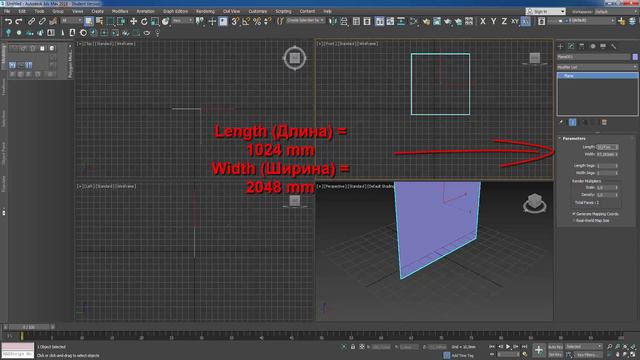Open the Create Selection Set dropdown
Image resolution: width=640 pixels, height=360 pixels.
tap(305, 20)
